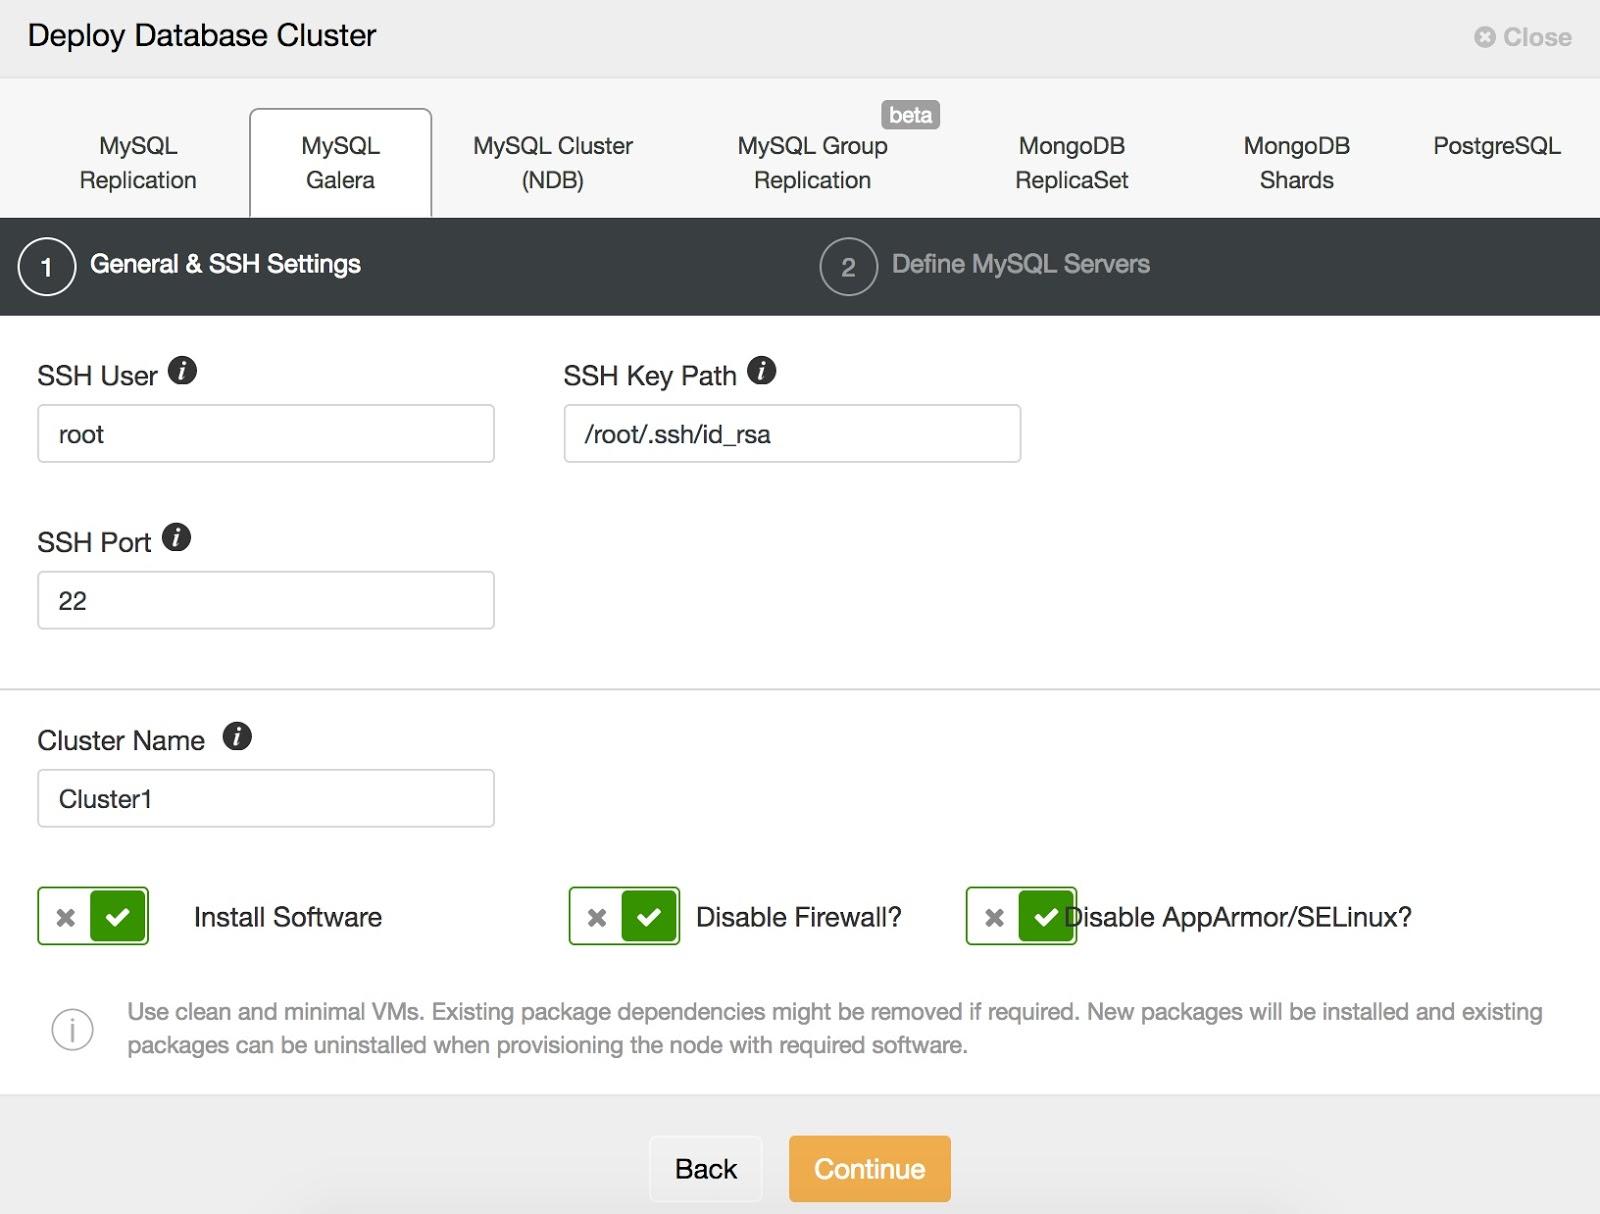Toggle the Disable AppArmor/SELinux switch
1600x1214 pixels.
point(1021,916)
